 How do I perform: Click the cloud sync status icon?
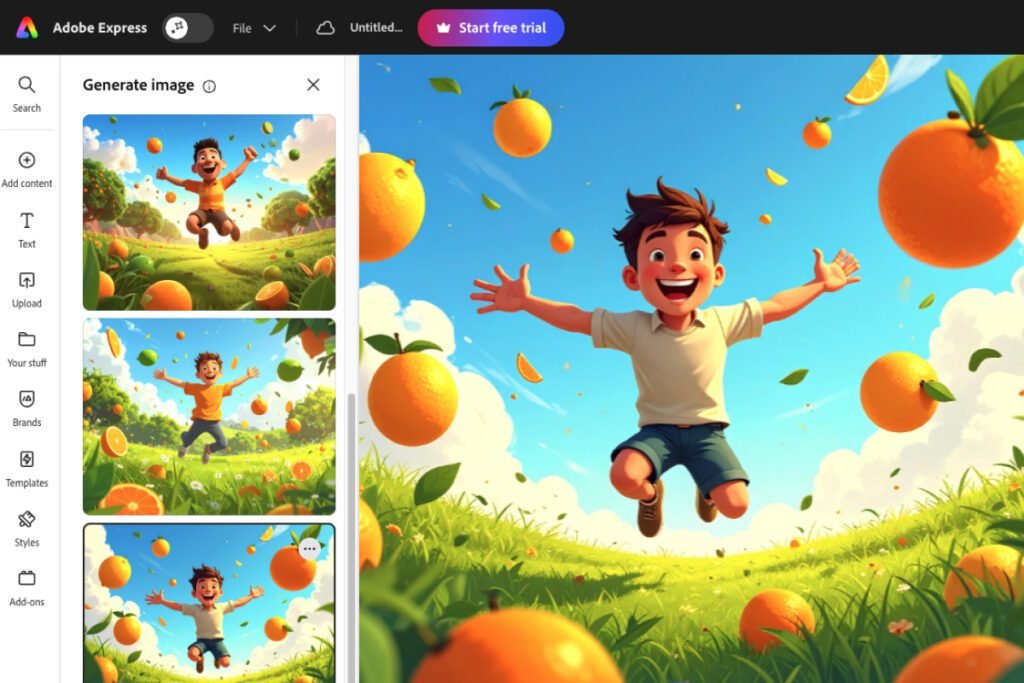325,27
